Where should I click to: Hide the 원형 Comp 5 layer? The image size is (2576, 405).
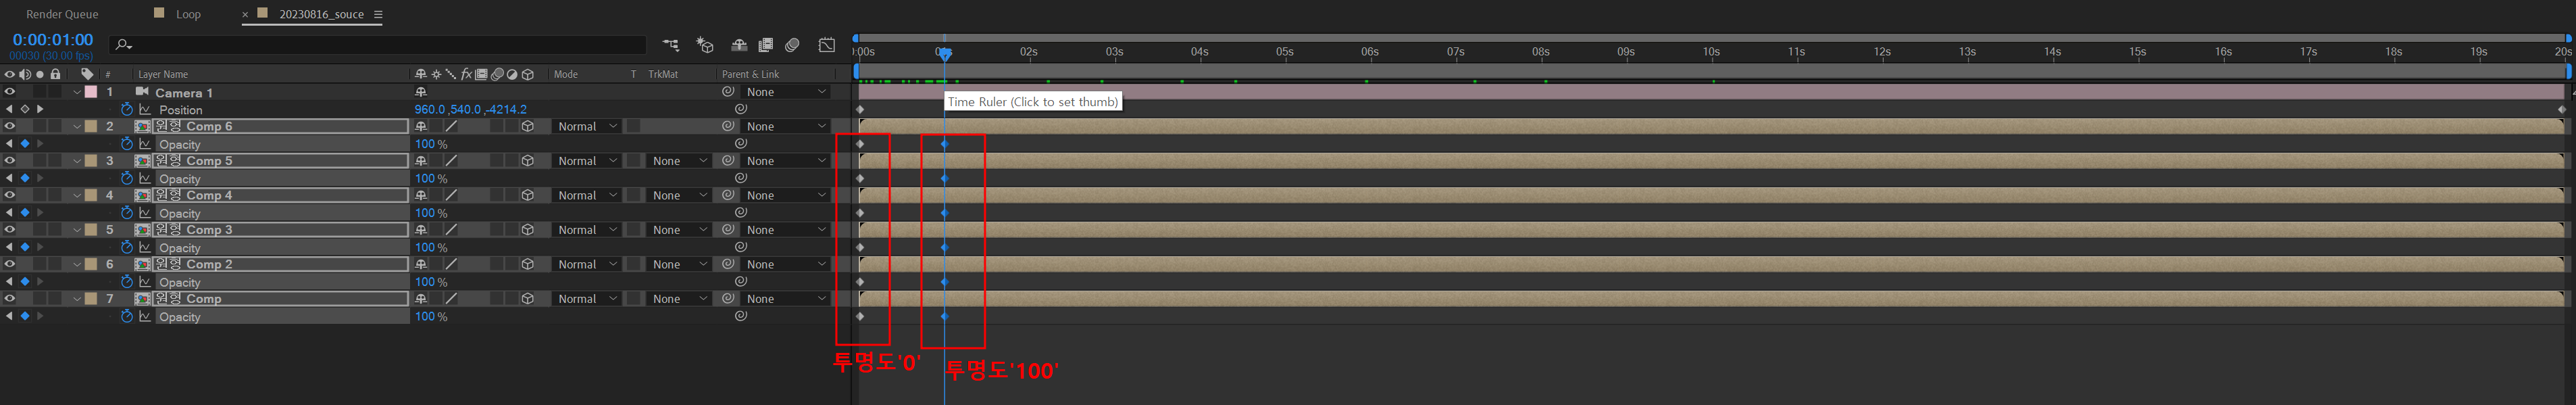[x=10, y=161]
